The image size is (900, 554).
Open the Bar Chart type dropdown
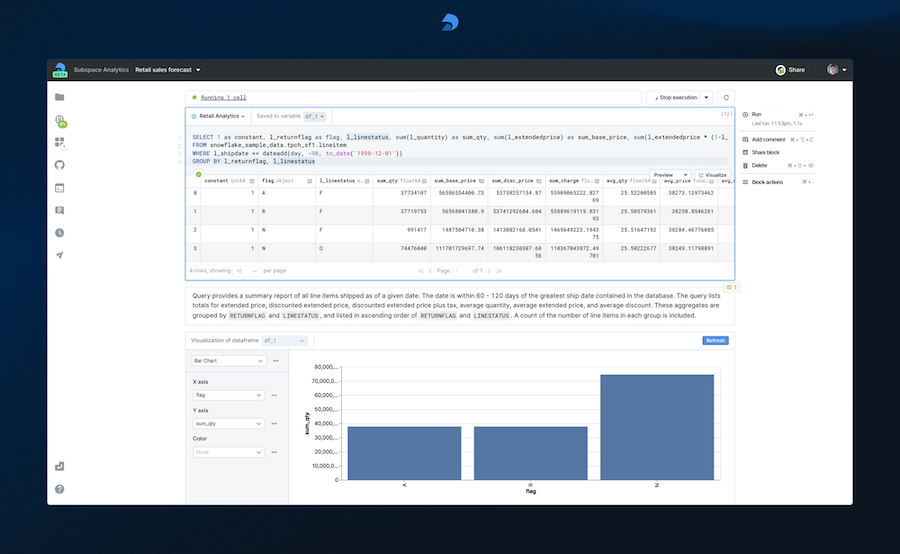pos(227,360)
